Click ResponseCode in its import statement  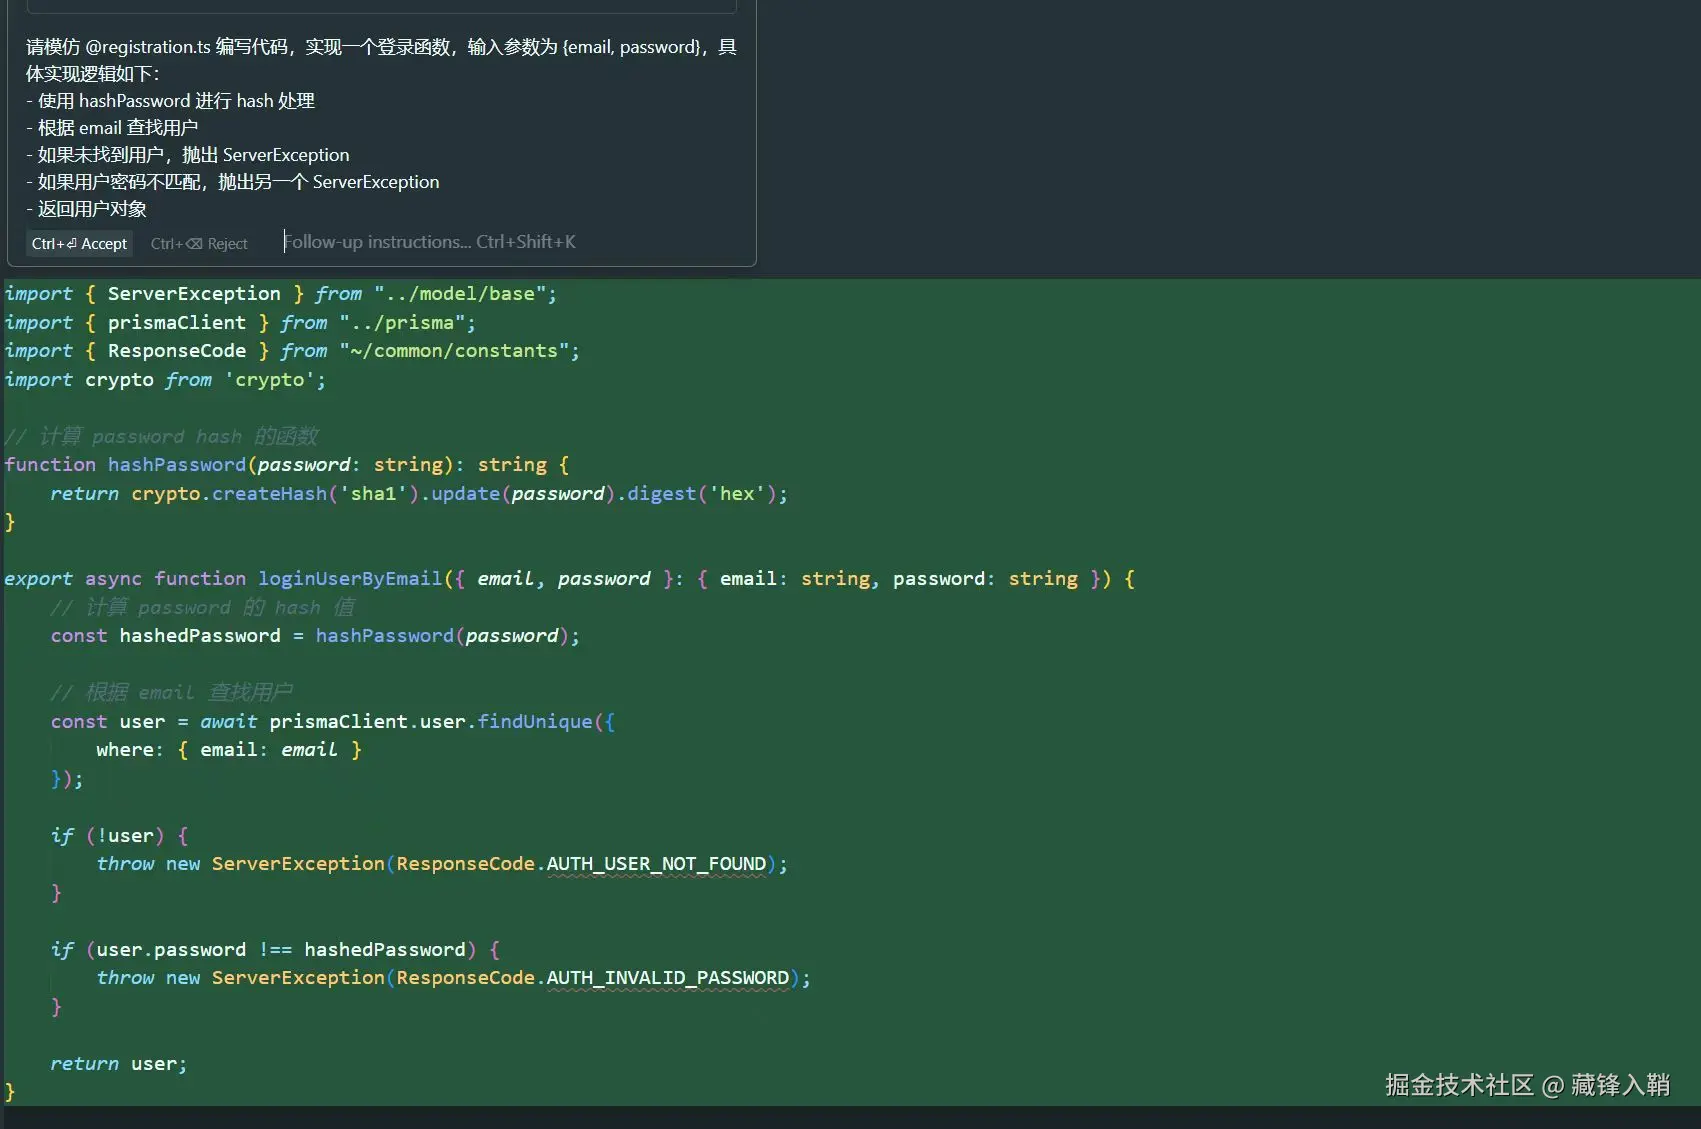[x=177, y=350]
